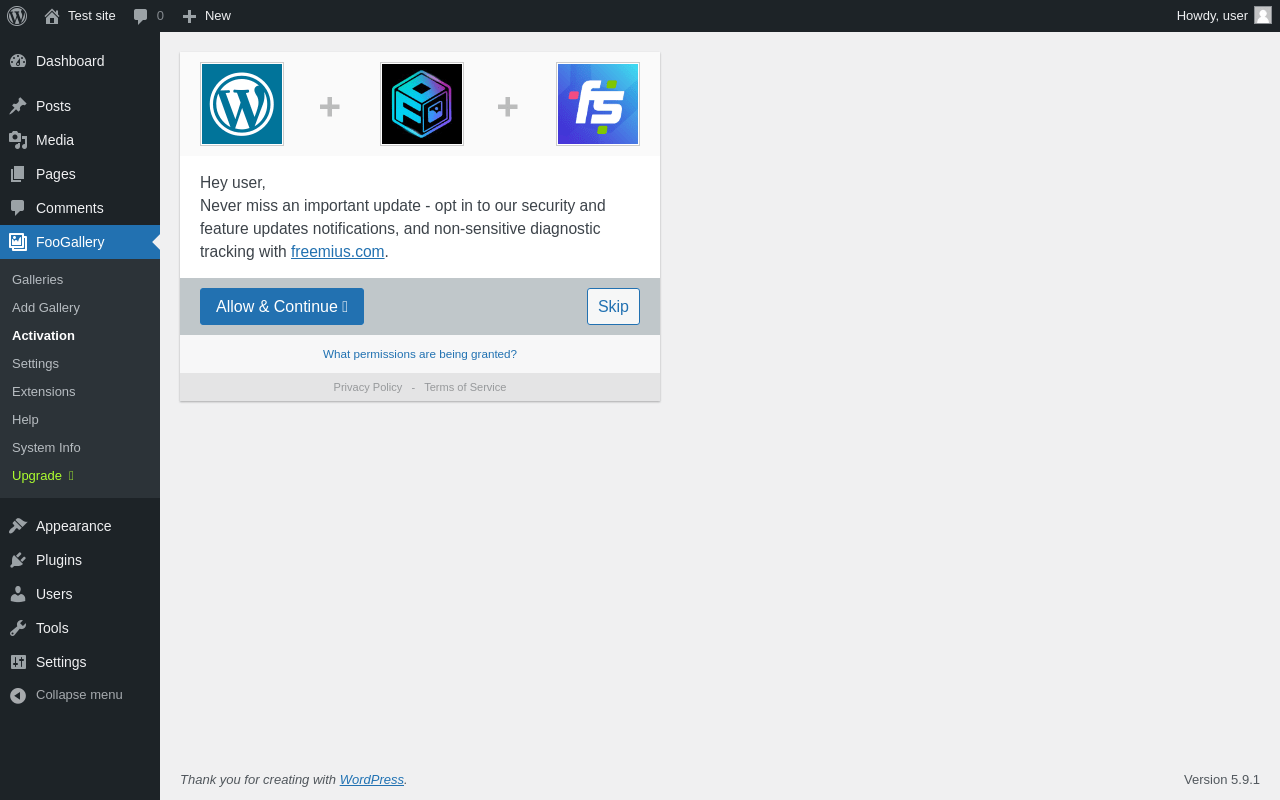Navigate to Pages in the sidebar

pyautogui.click(x=80, y=174)
